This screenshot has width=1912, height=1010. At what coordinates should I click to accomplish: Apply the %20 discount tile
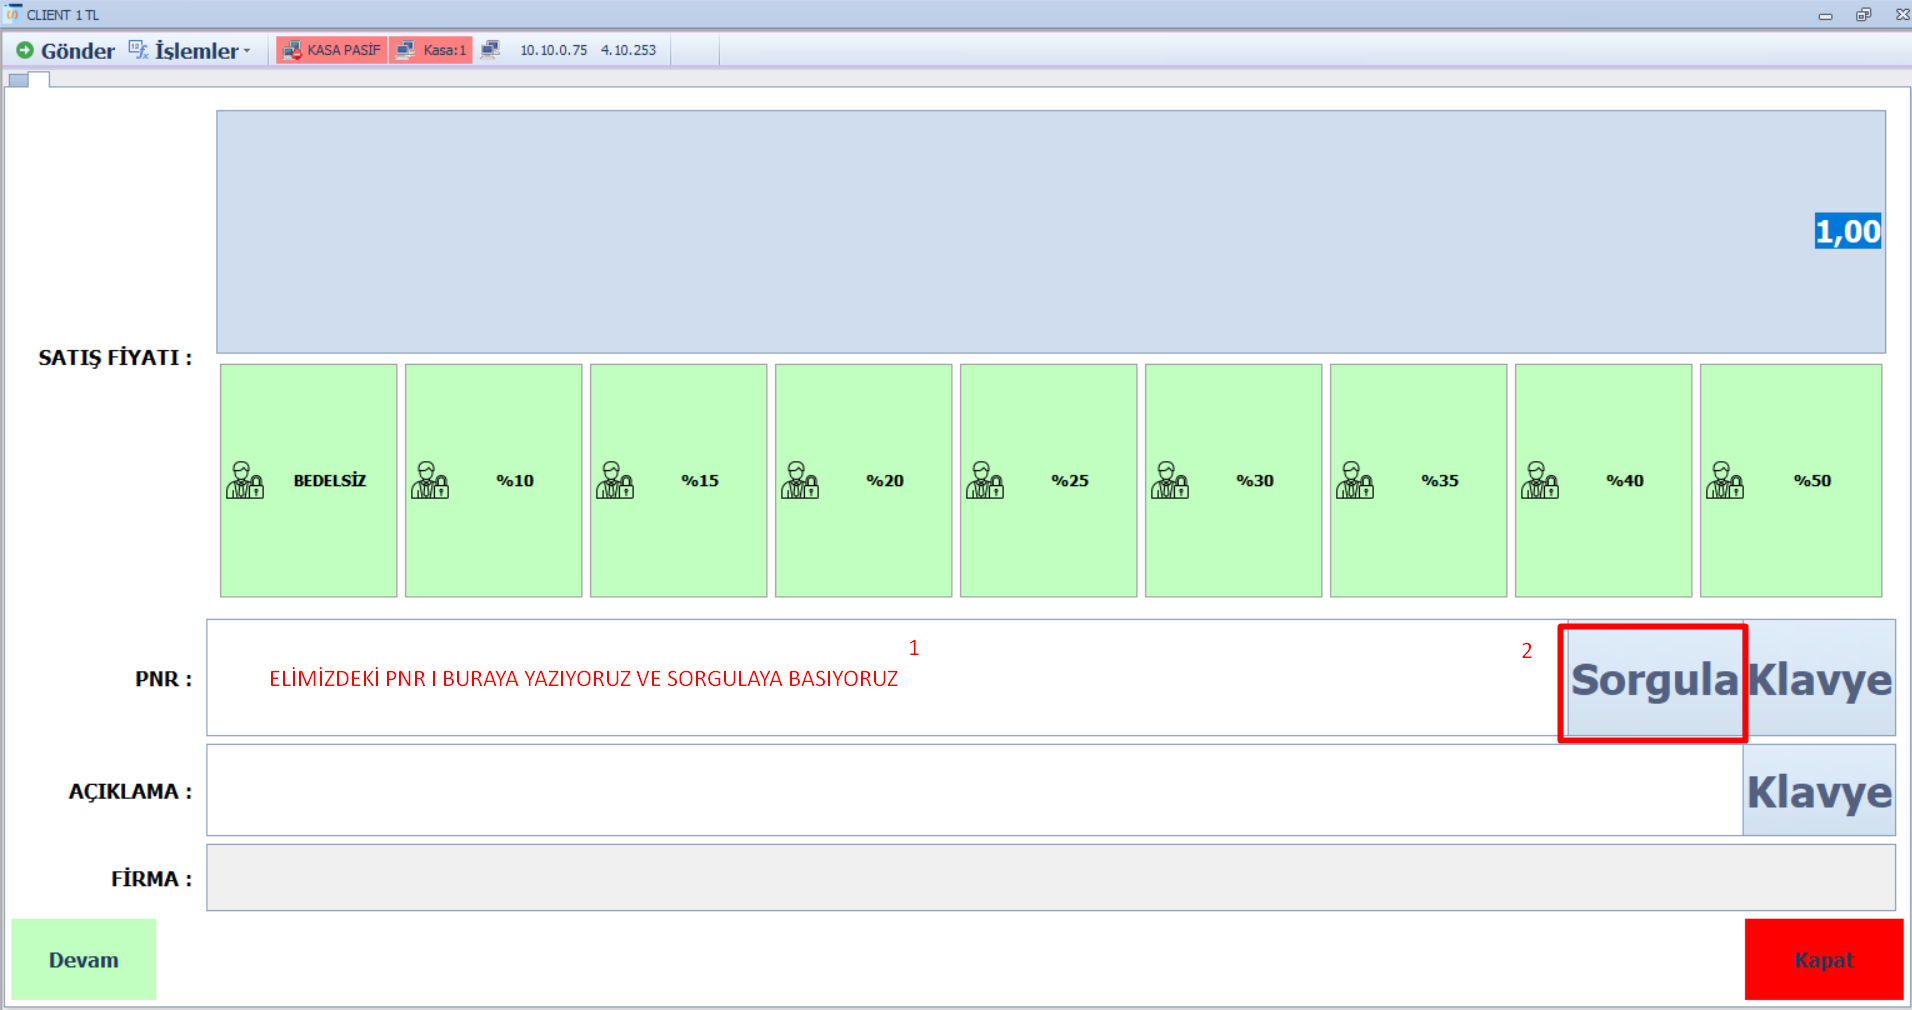(863, 481)
